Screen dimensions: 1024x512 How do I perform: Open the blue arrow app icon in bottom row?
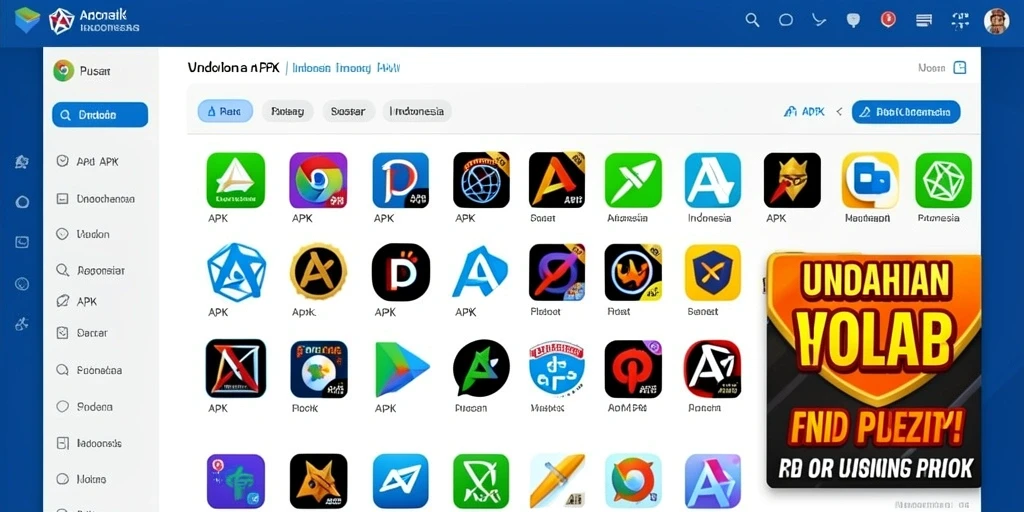coord(400,481)
